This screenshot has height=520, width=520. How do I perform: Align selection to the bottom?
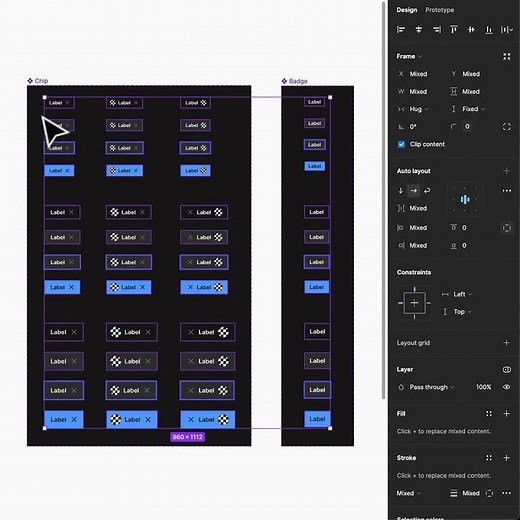tap(489, 30)
